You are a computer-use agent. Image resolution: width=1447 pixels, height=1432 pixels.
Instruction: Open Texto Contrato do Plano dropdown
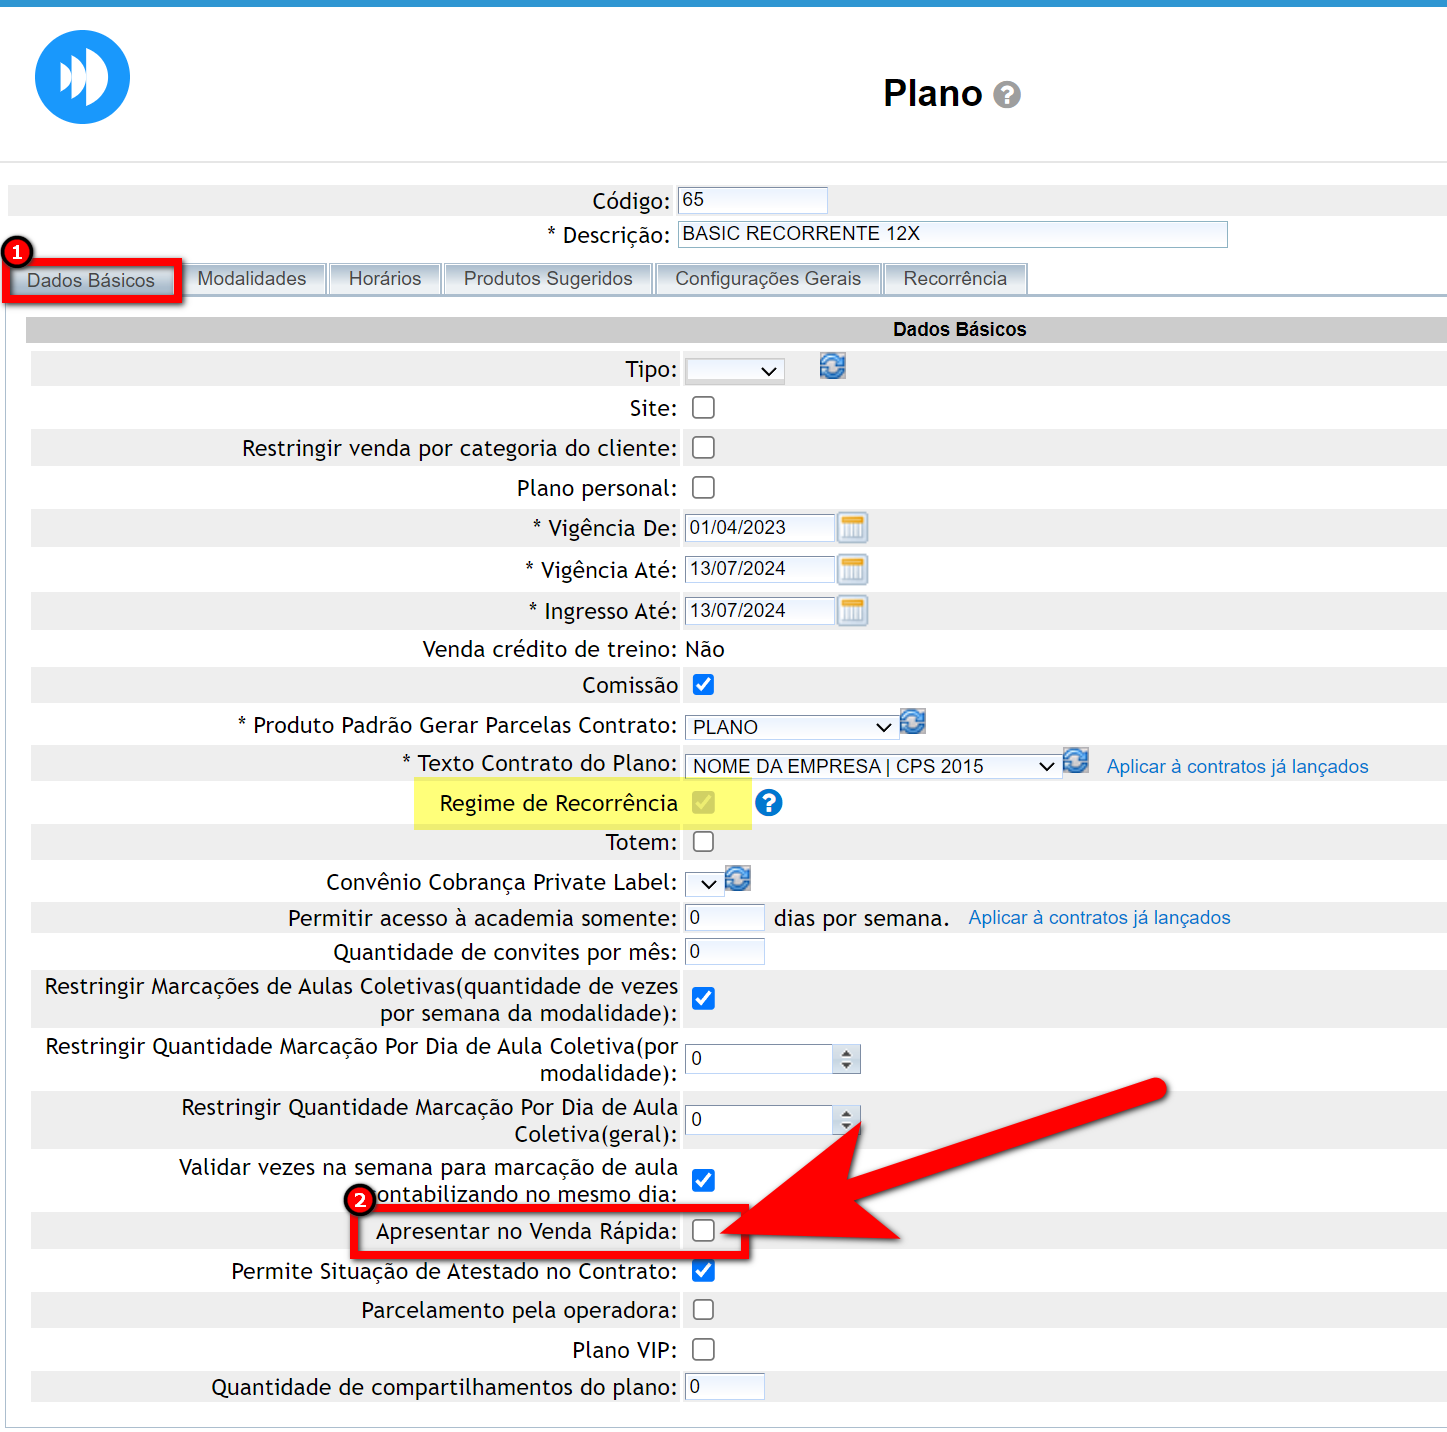click(872, 766)
